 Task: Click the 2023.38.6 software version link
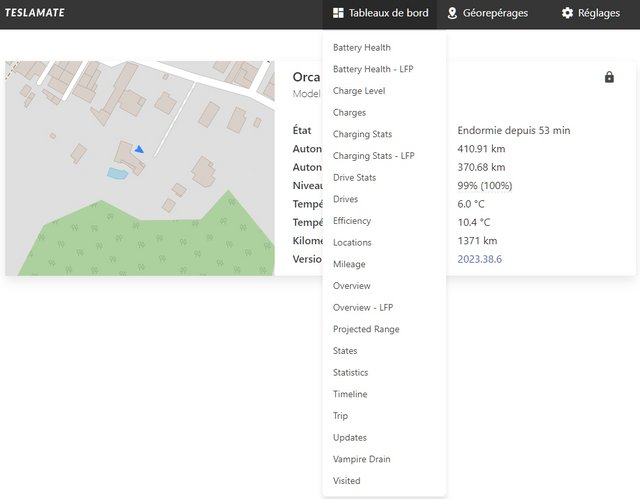(479, 259)
